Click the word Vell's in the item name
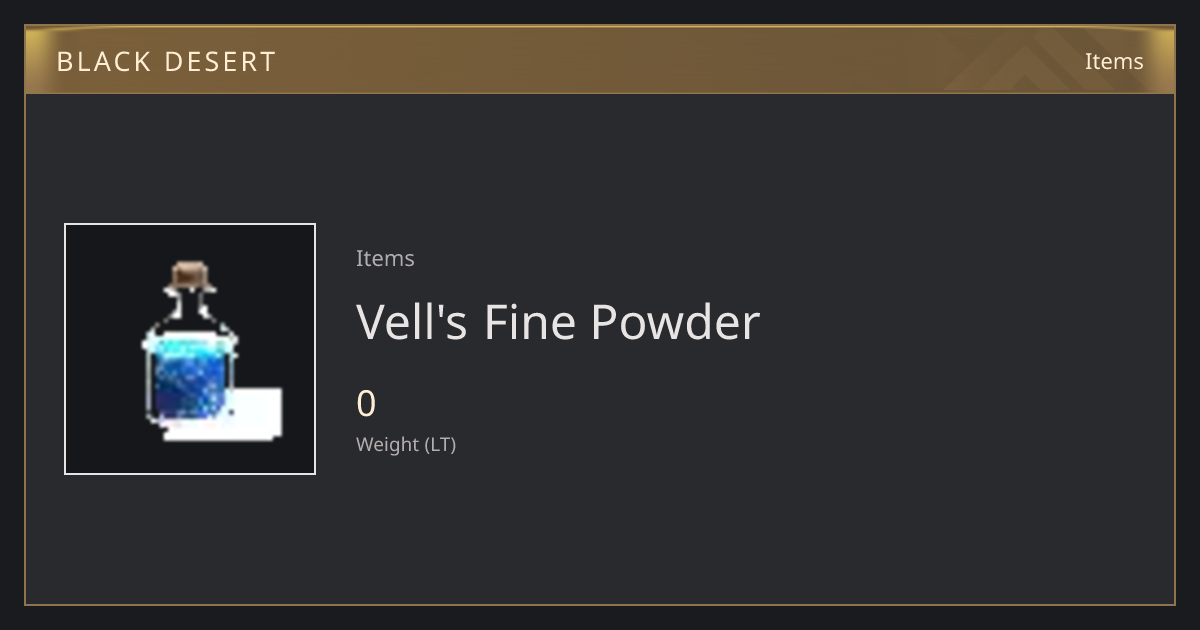This screenshot has height=630, width=1200. (x=412, y=322)
